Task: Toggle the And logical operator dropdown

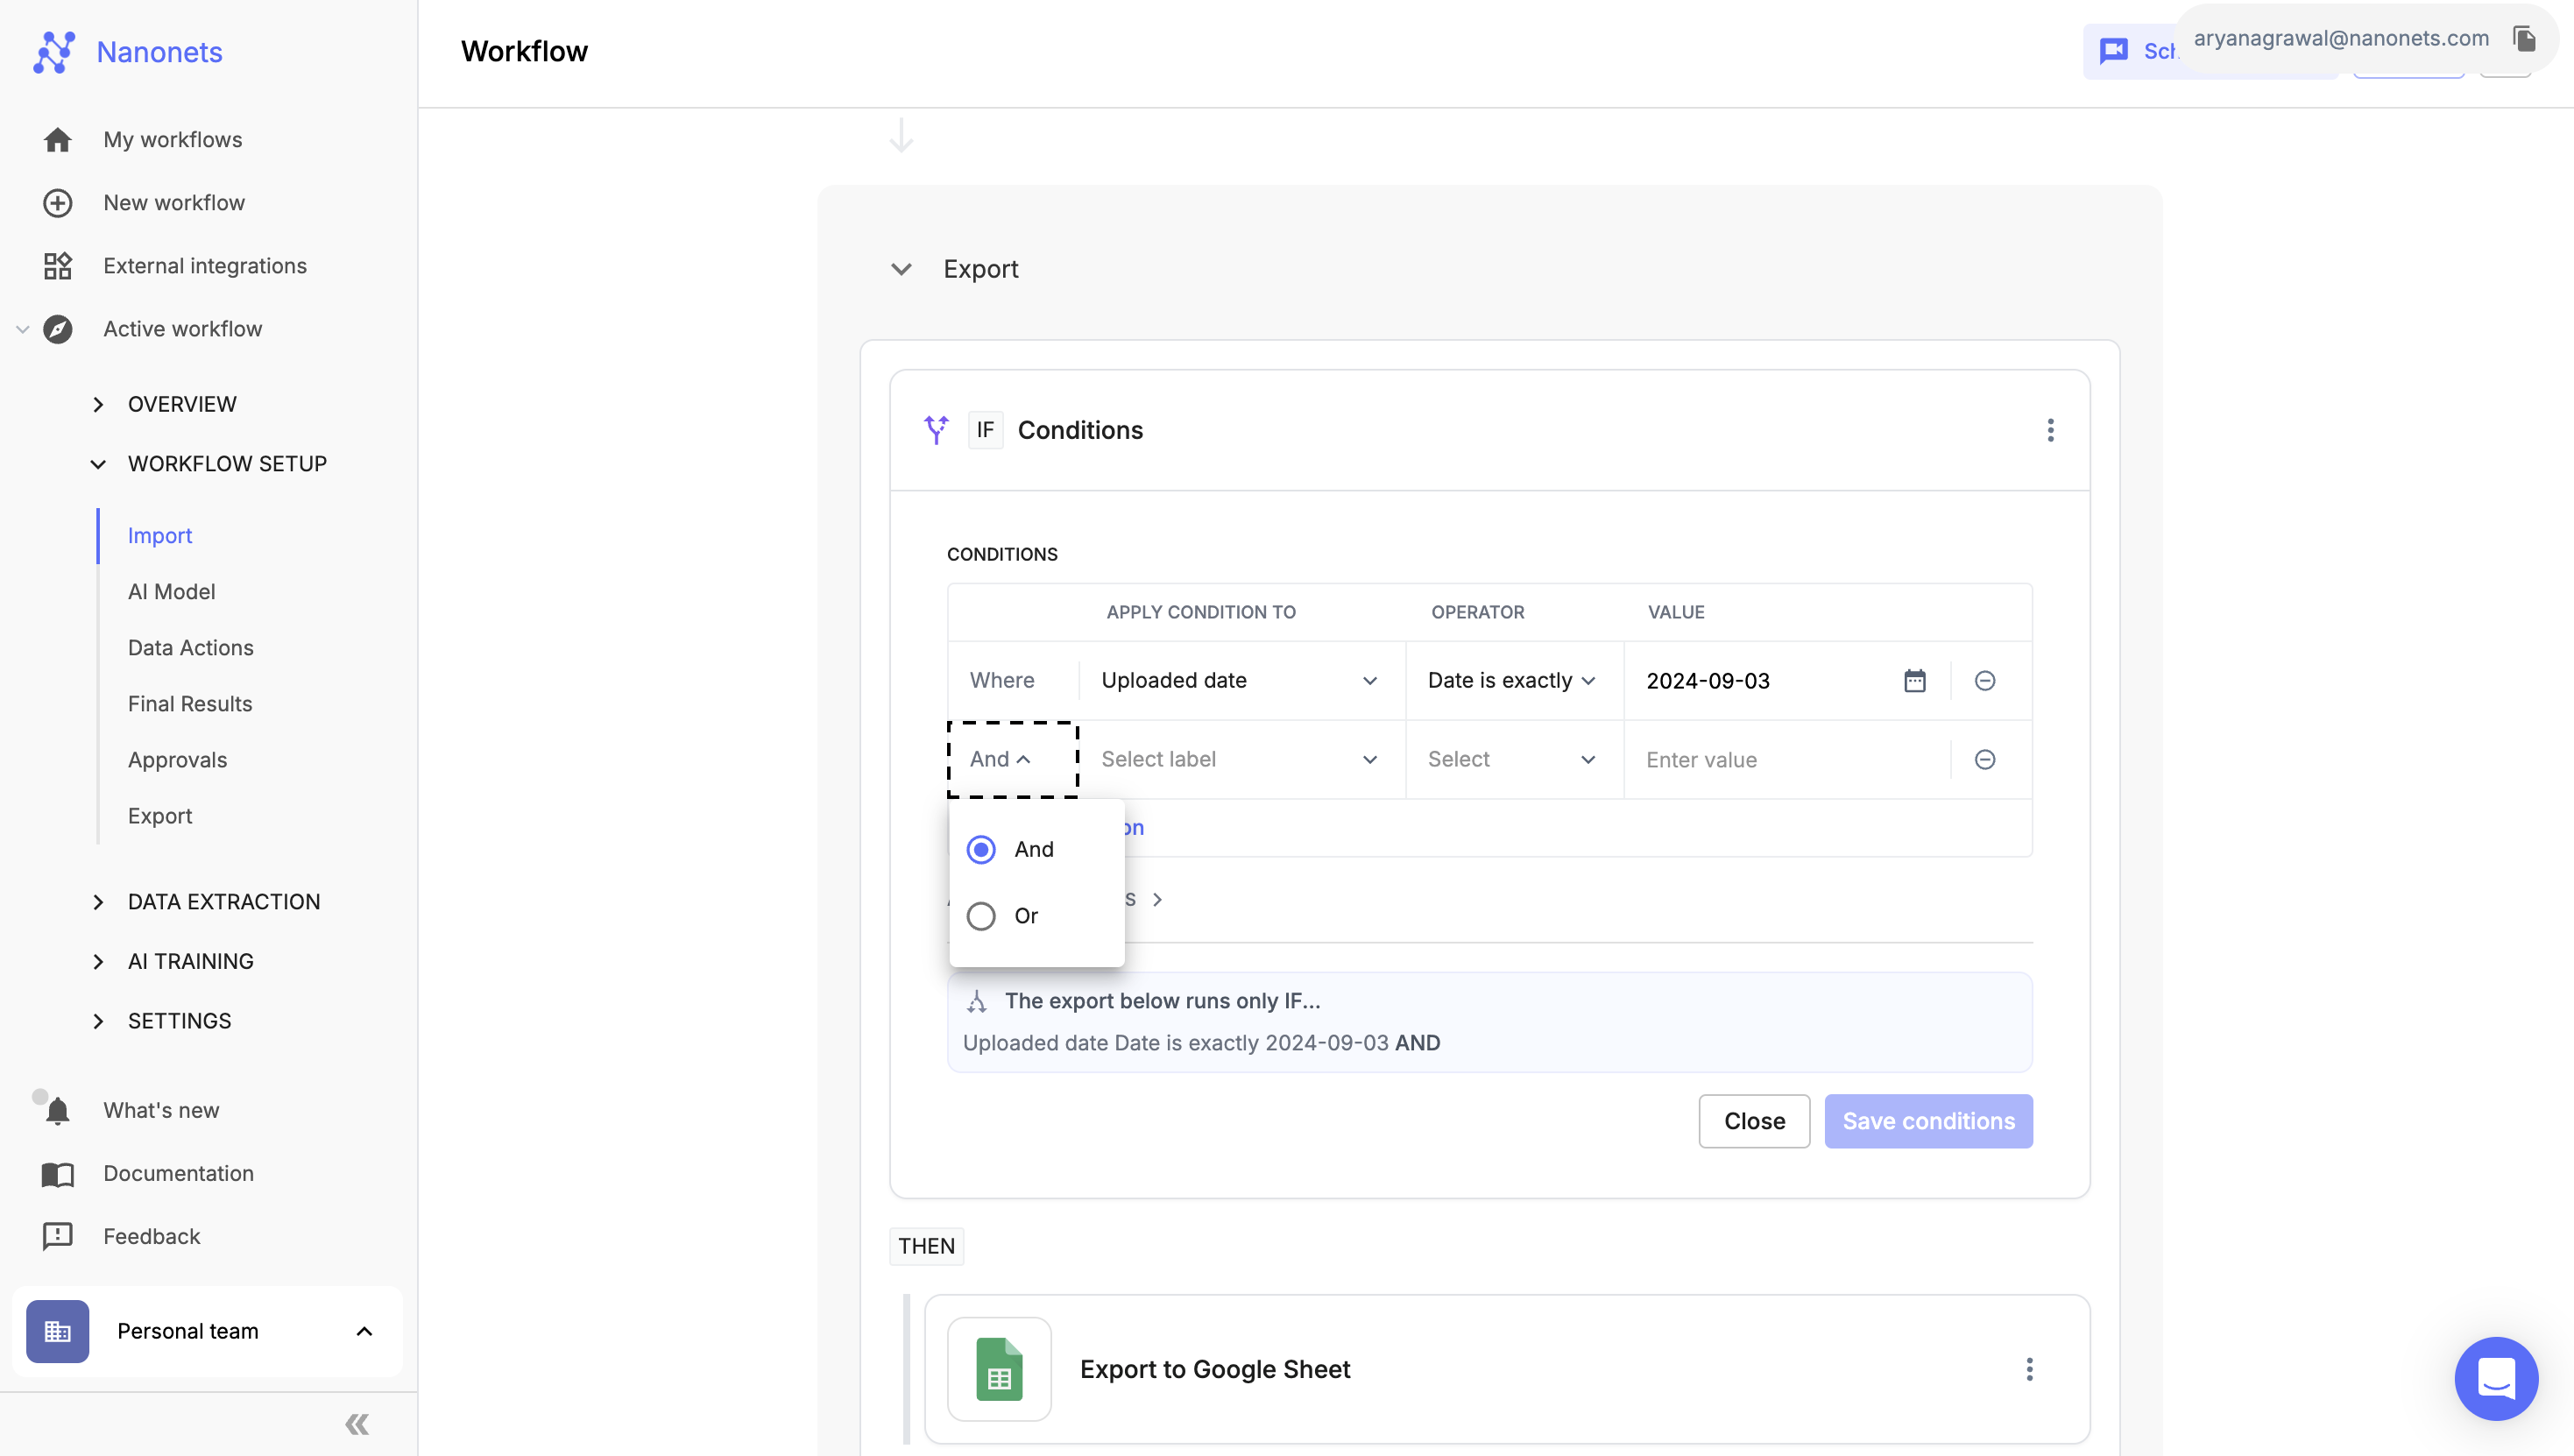Action: pos(1012,760)
